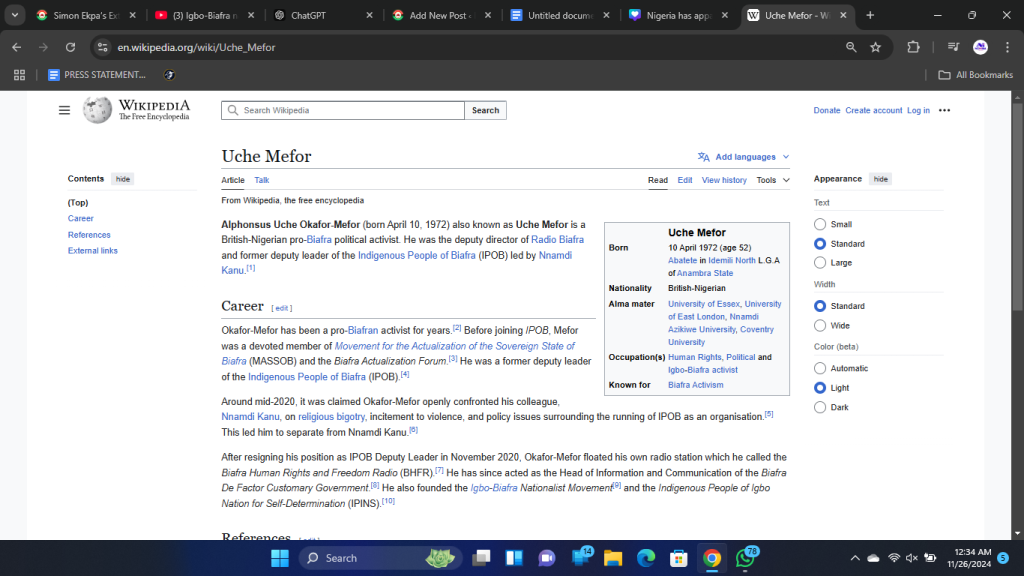
Task: Open Wikipedia three-dot user menu
Action: tap(944, 110)
